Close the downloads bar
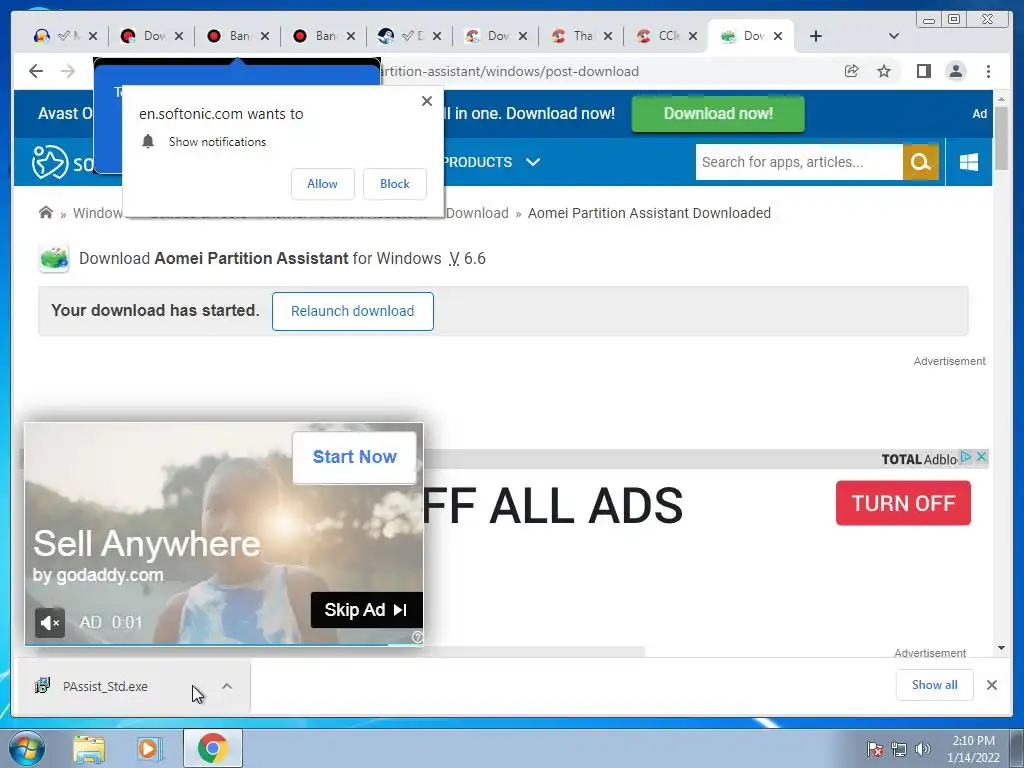The width and height of the screenshot is (1024, 768). (x=992, y=685)
